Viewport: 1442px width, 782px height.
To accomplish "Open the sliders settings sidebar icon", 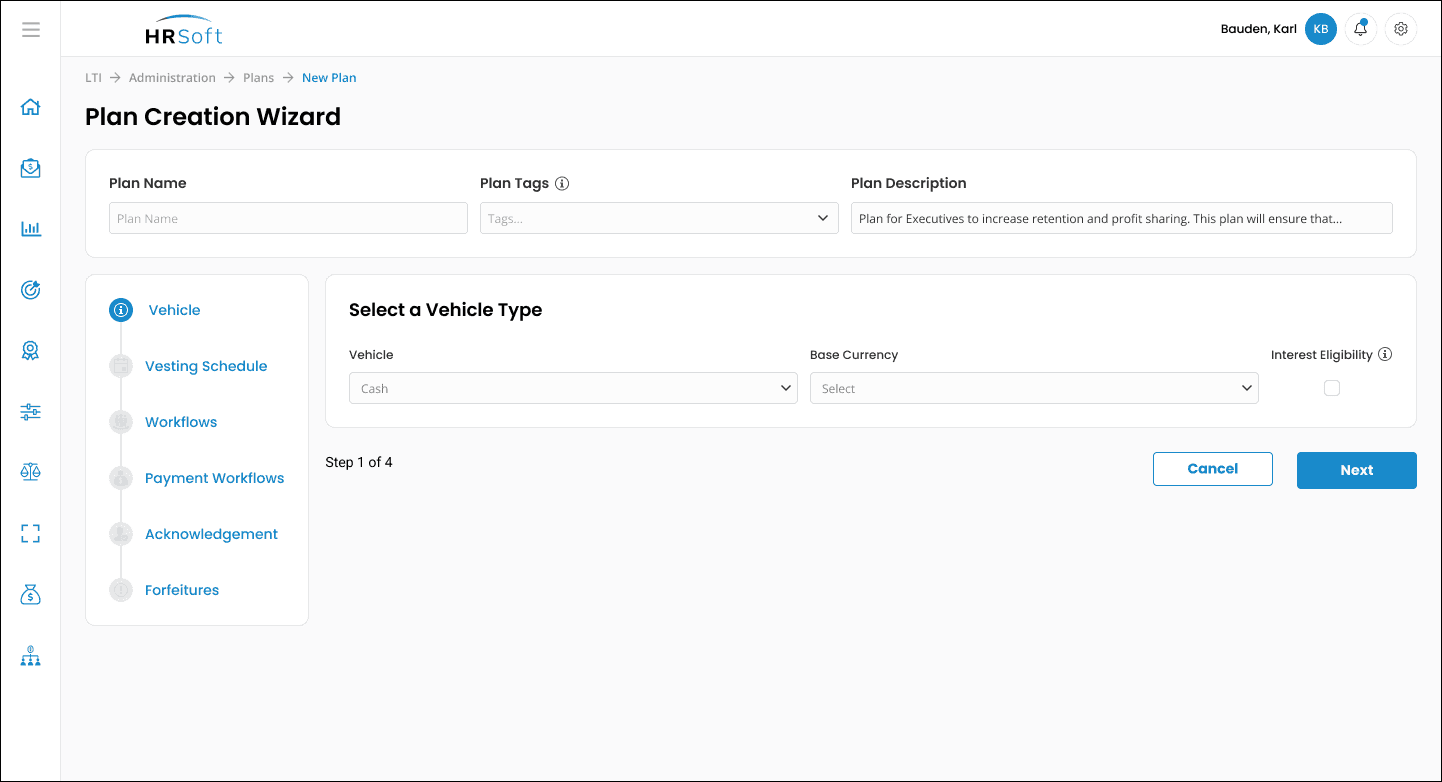I will click(x=31, y=411).
